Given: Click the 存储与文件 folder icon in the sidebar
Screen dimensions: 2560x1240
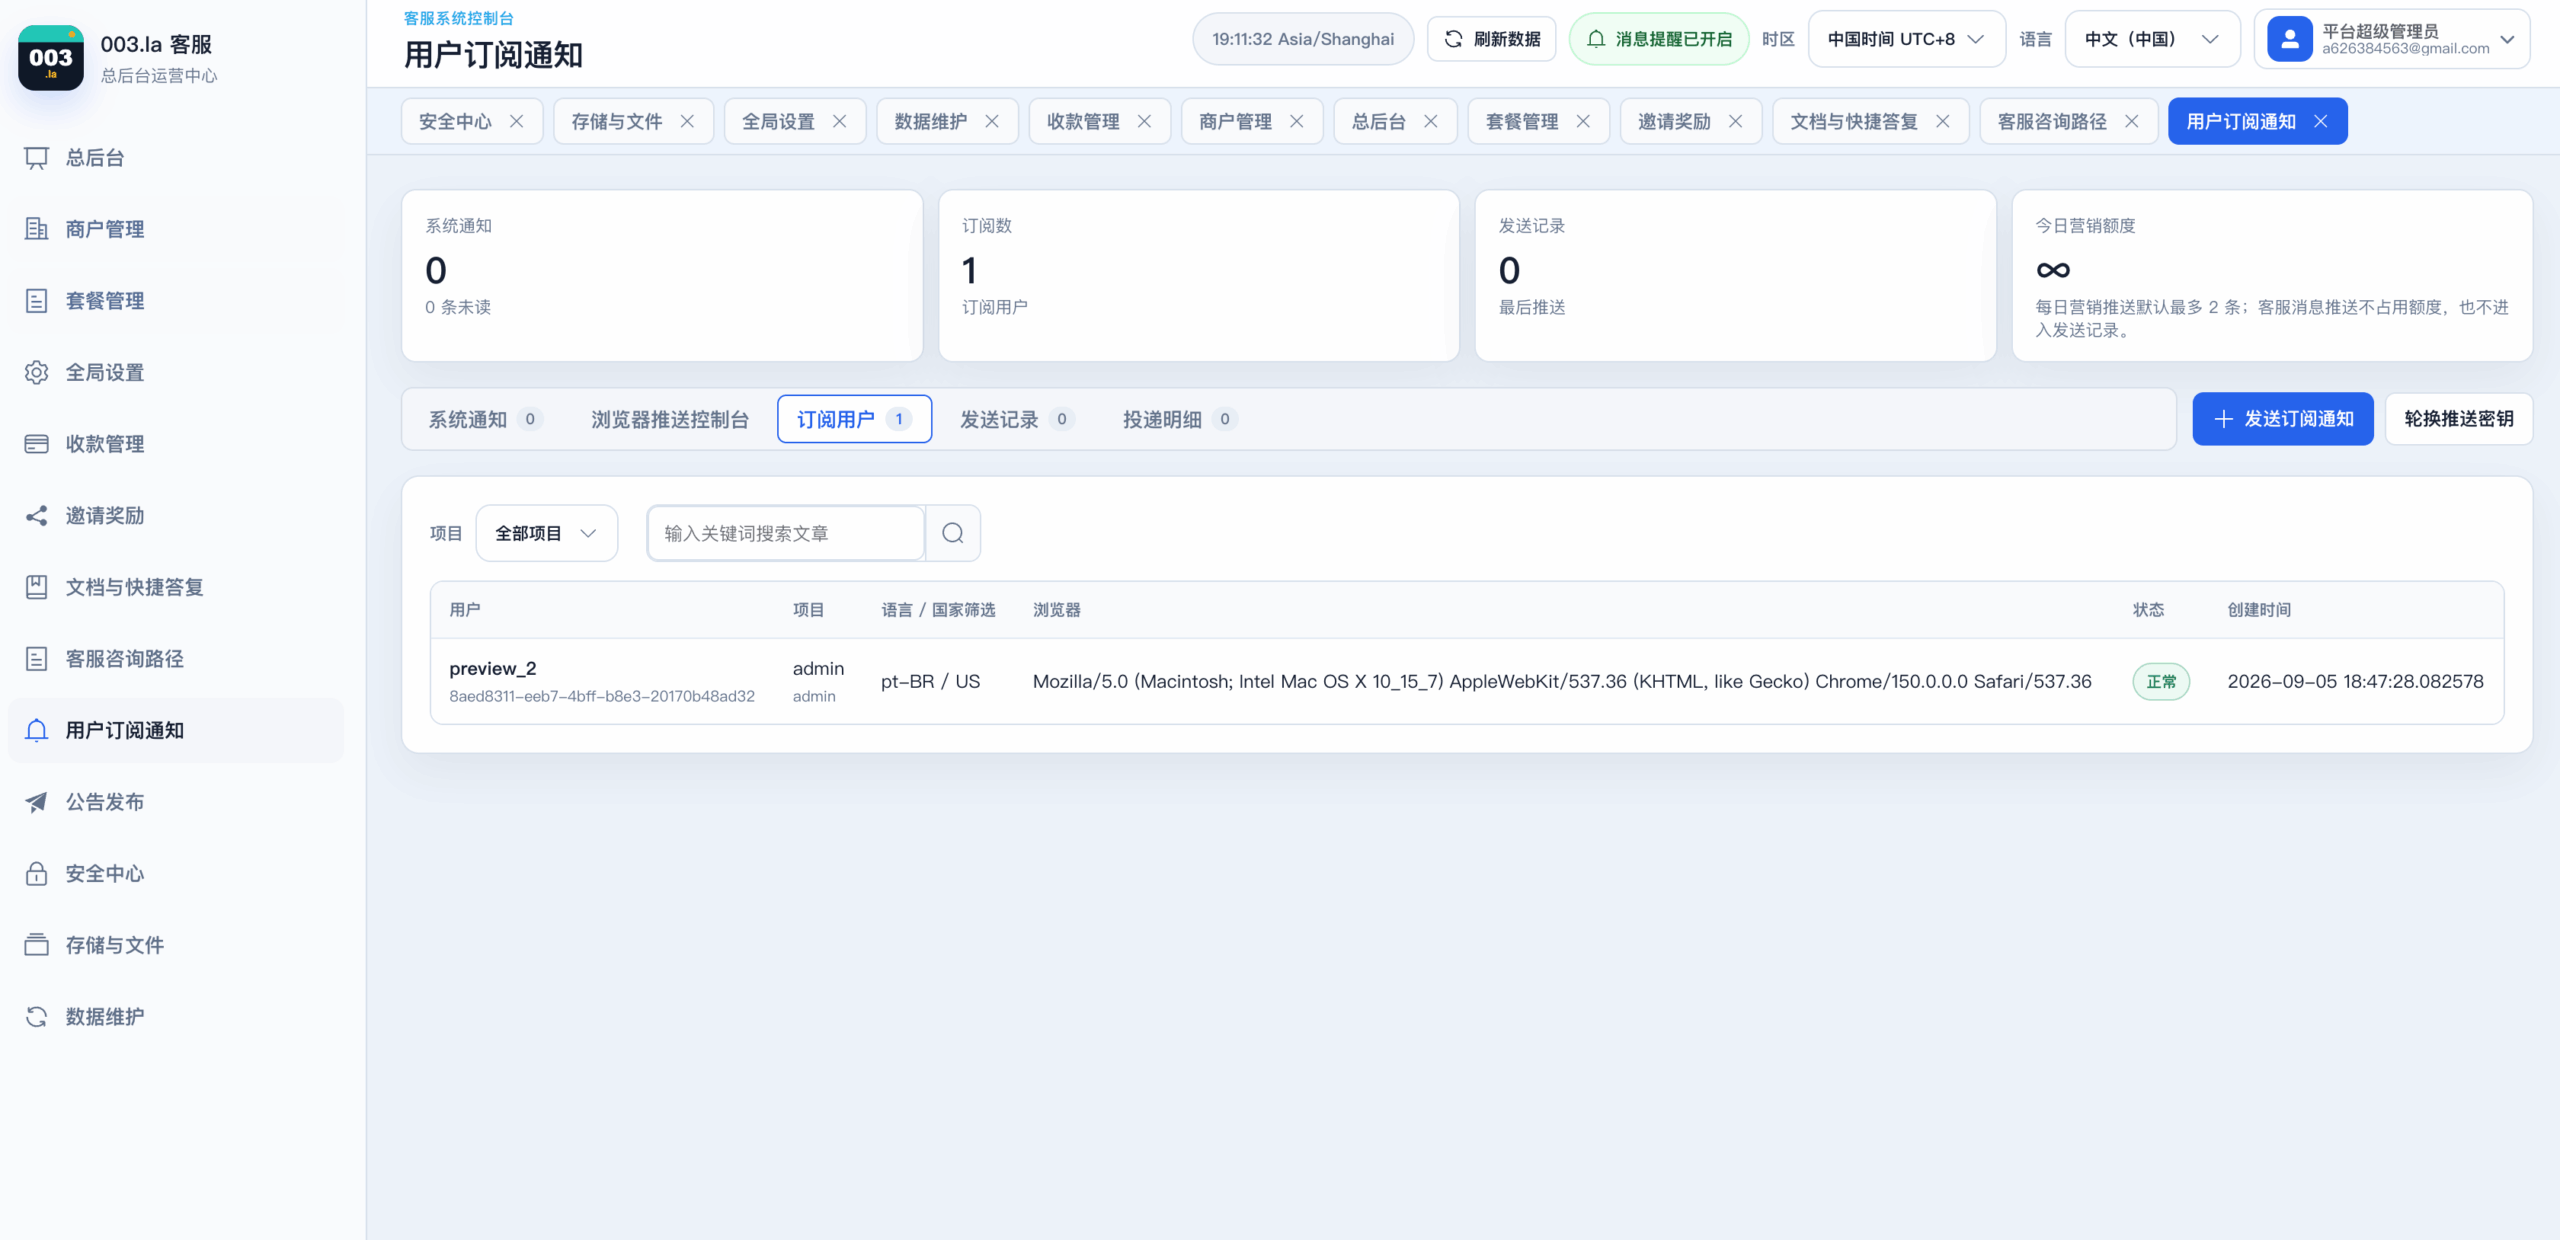Looking at the screenshot, I should coord(37,945).
